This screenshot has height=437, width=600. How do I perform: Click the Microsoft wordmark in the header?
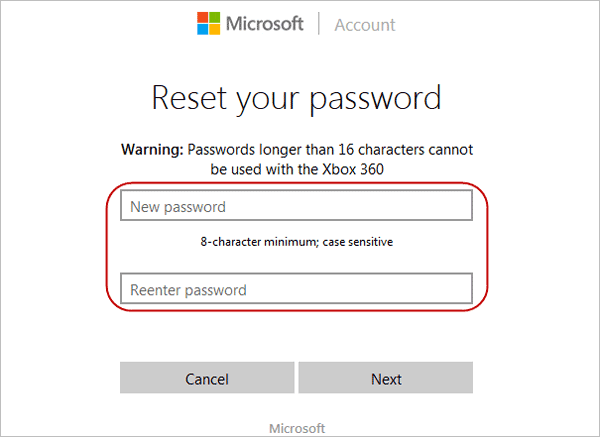pyautogui.click(x=265, y=24)
